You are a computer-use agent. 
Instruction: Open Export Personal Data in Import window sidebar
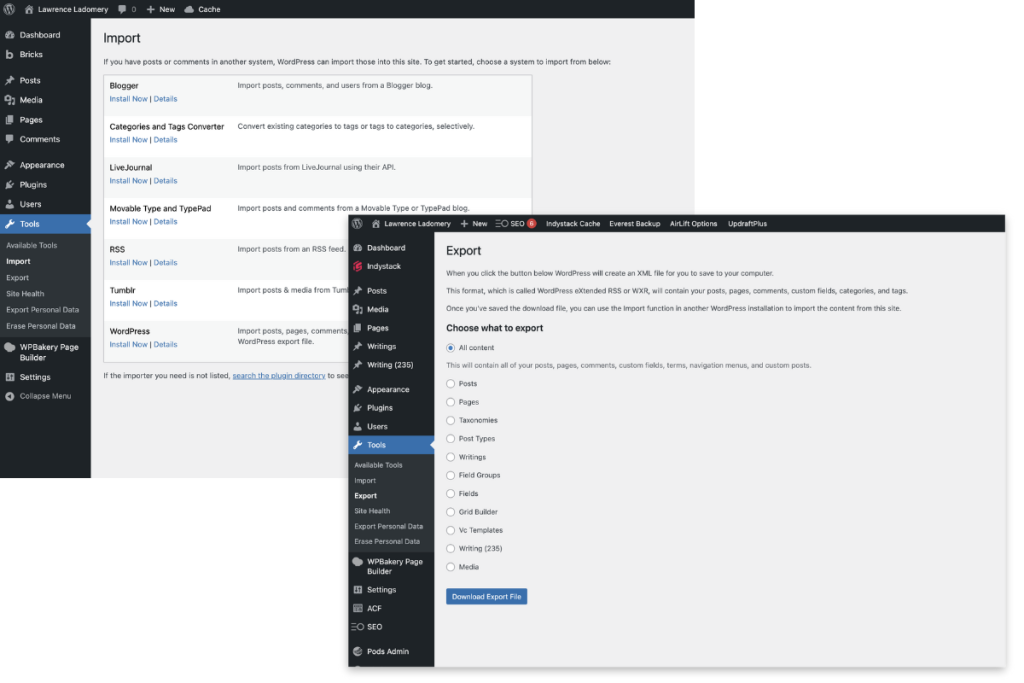[x=42, y=310]
